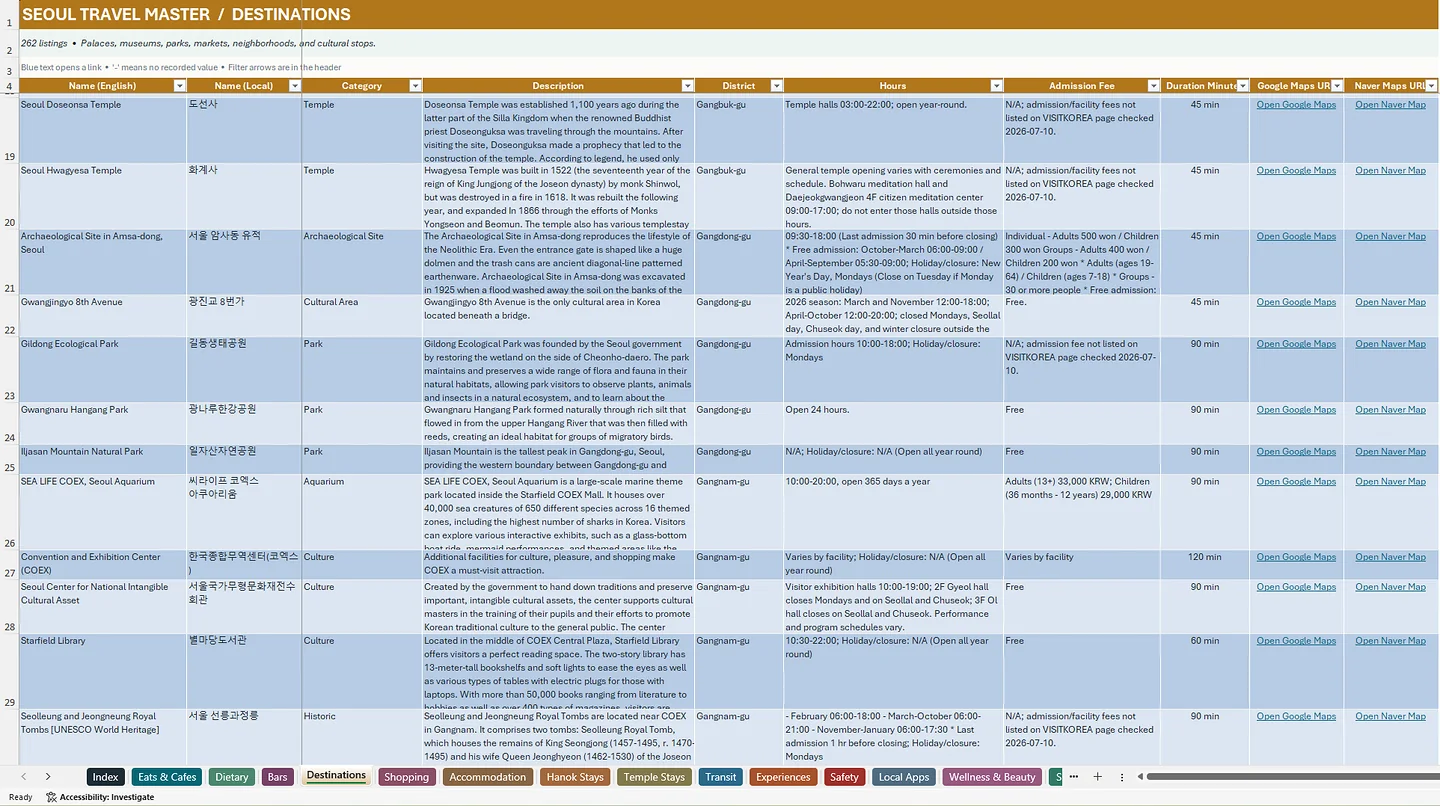The height and width of the screenshot is (806, 1440).
Task: Open the Local Apps sheet tab
Action: pos(904,777)
